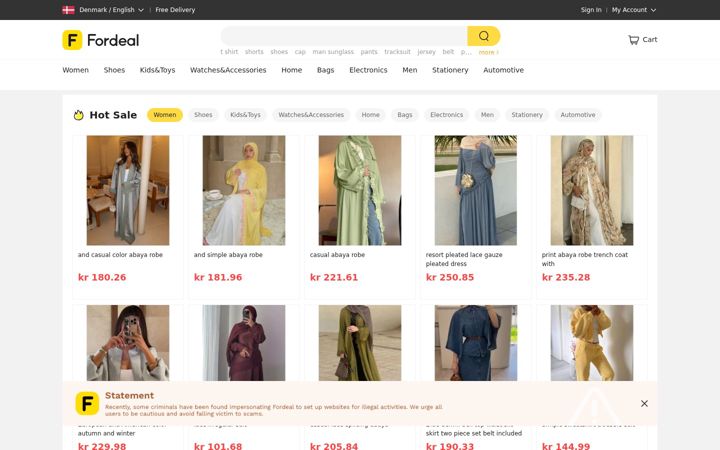Image resolution: width=720 pixels, height=450 pixels.
Task: Click the 't shirt' search suggestion
Action: pos(229,52)
